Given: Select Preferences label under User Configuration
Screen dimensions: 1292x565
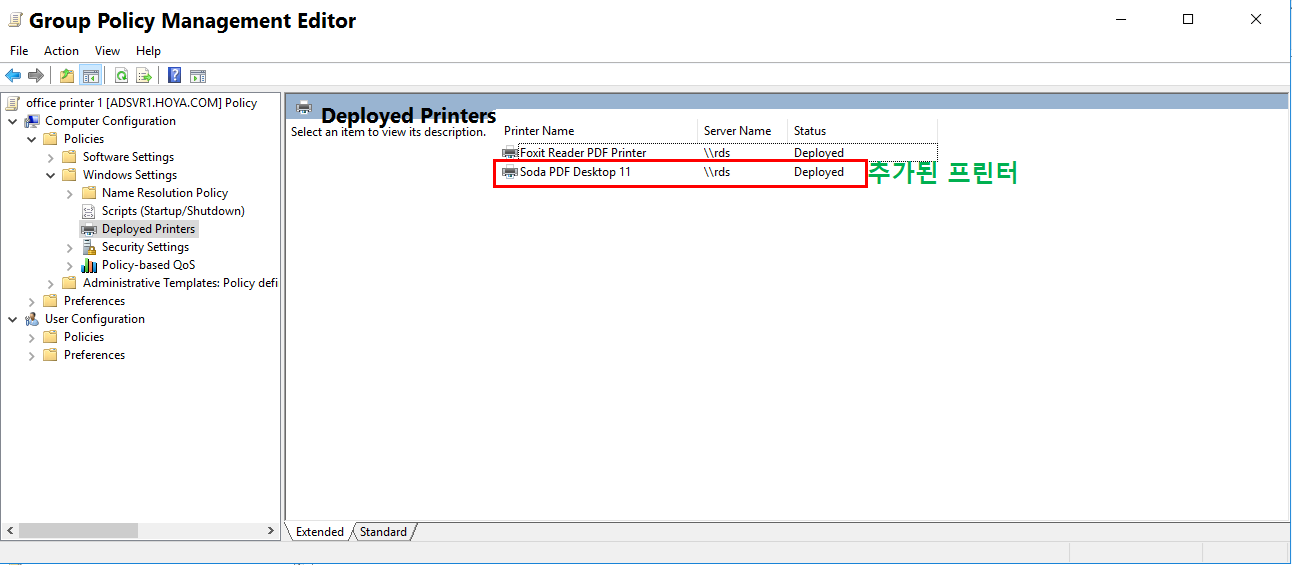Looking at the screenshot, I should (x=94, y=355).
